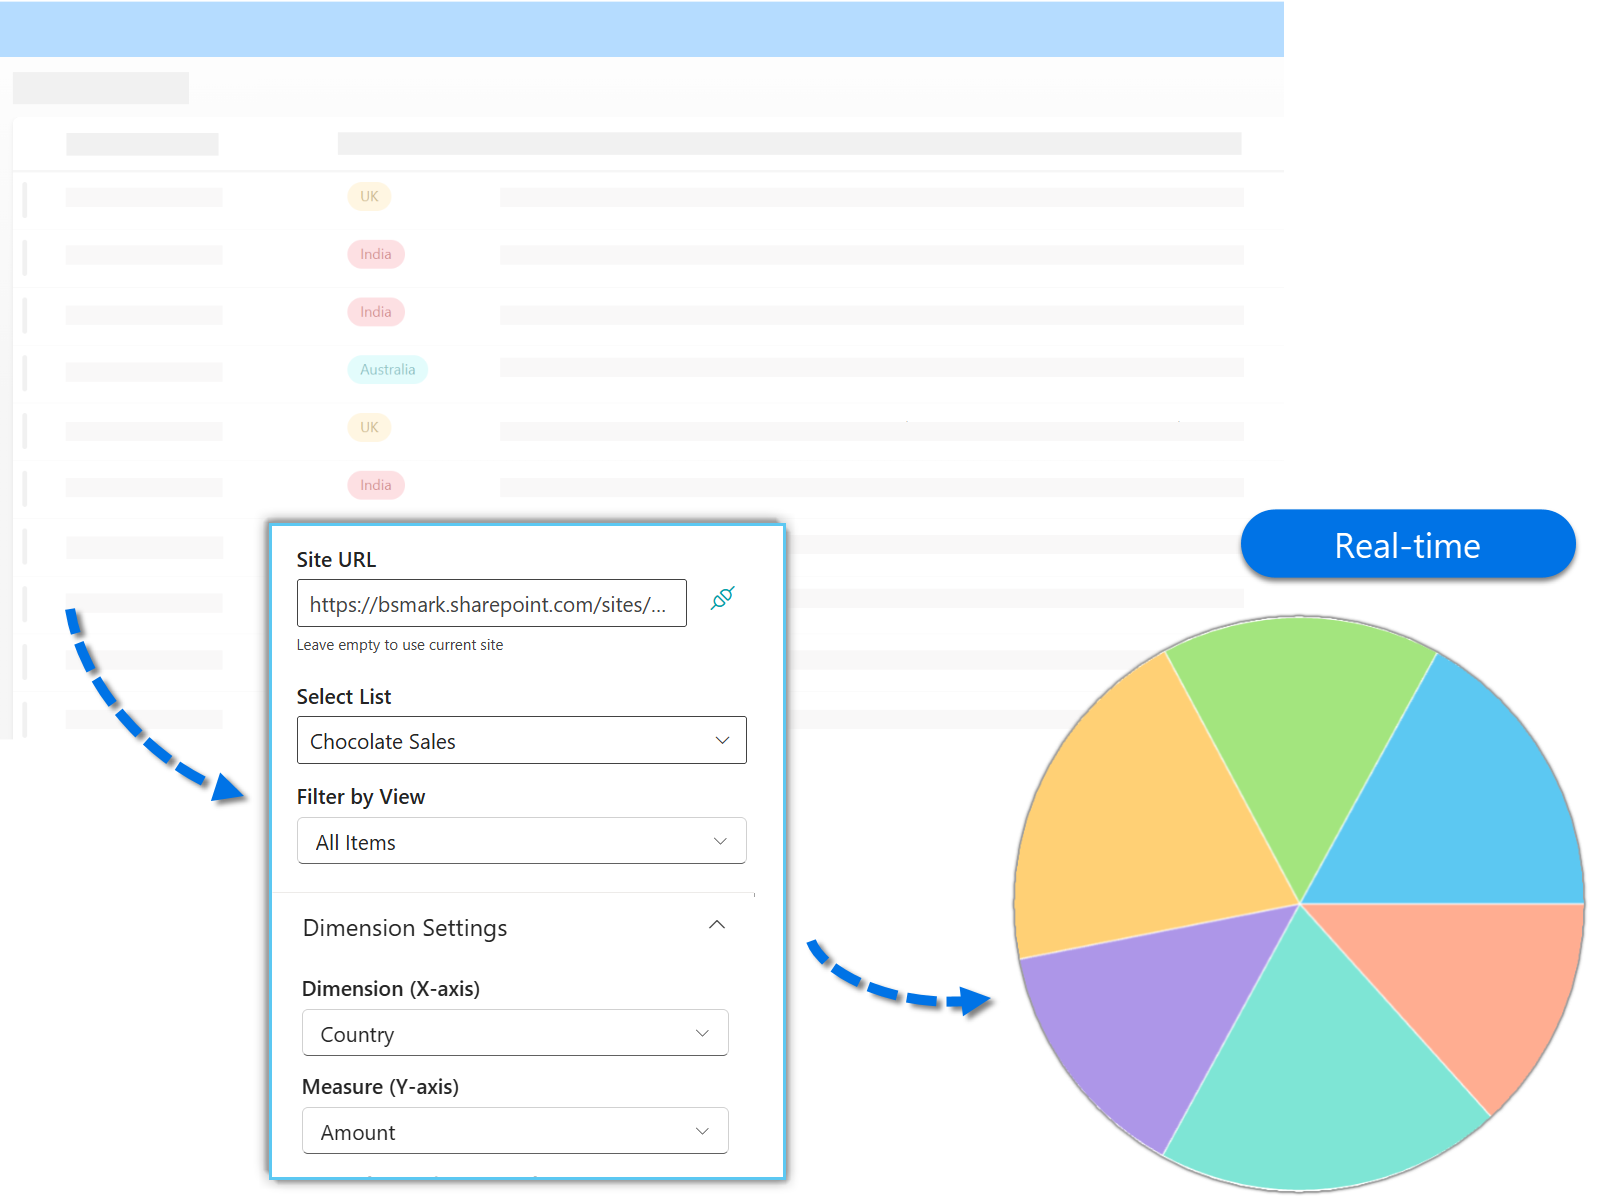
Task: Click the Real-time button
Action: (1408, 545)
